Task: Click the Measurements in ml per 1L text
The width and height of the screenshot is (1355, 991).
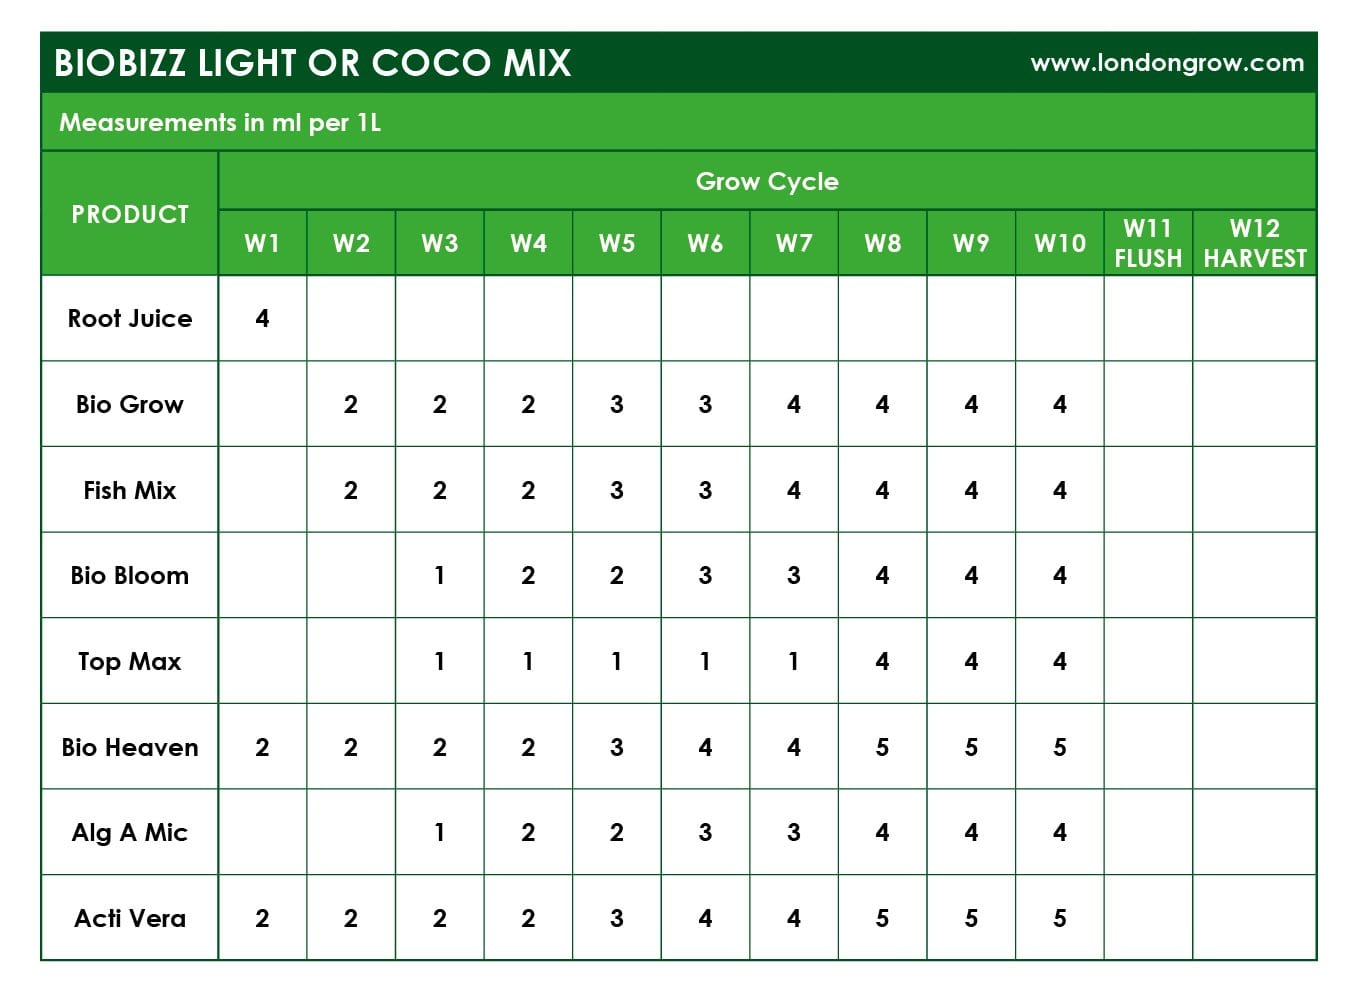Action: tap(220, 123)
